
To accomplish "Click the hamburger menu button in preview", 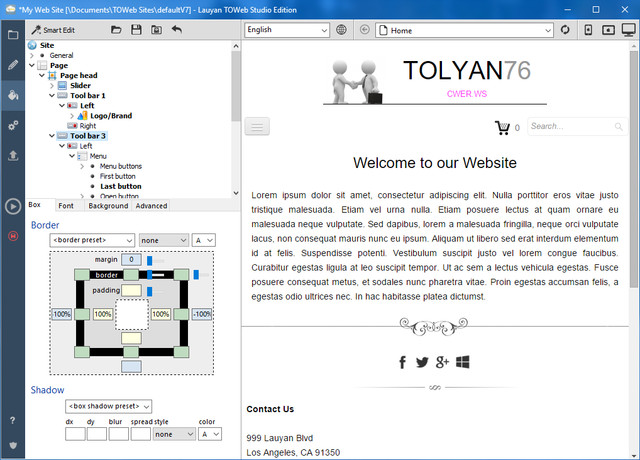I will [x=257, y=127].
